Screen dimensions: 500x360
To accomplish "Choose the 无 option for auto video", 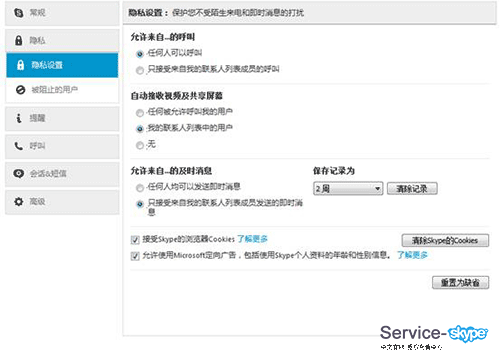I will pyautogui.click(x=140, y=145).
